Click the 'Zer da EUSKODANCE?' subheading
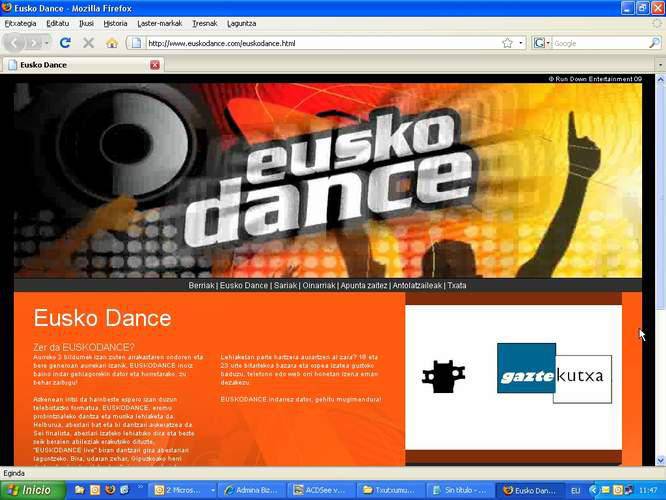This screenshot has width=666, height=500. [84, 347]
